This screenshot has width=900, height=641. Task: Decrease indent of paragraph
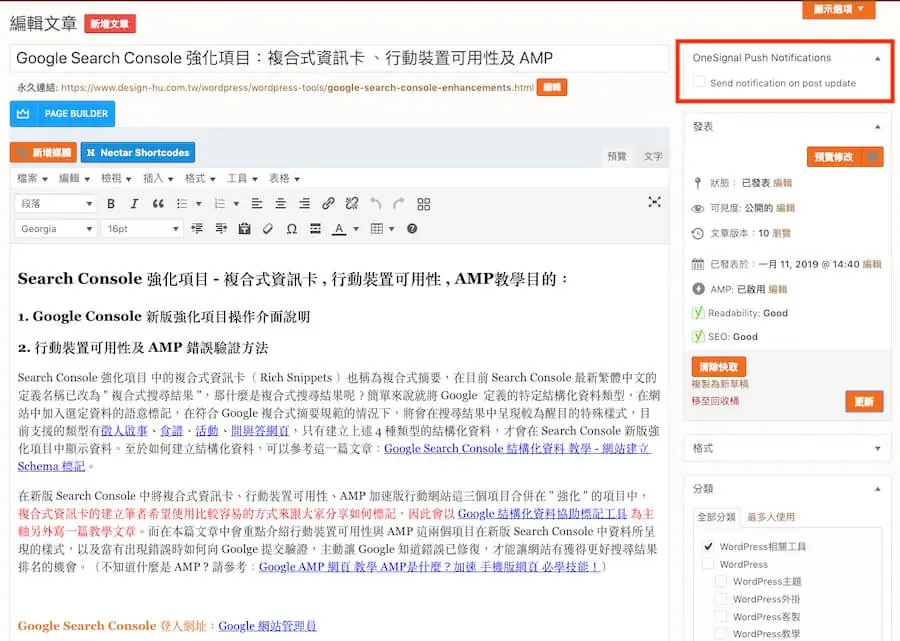pos(197,229)
